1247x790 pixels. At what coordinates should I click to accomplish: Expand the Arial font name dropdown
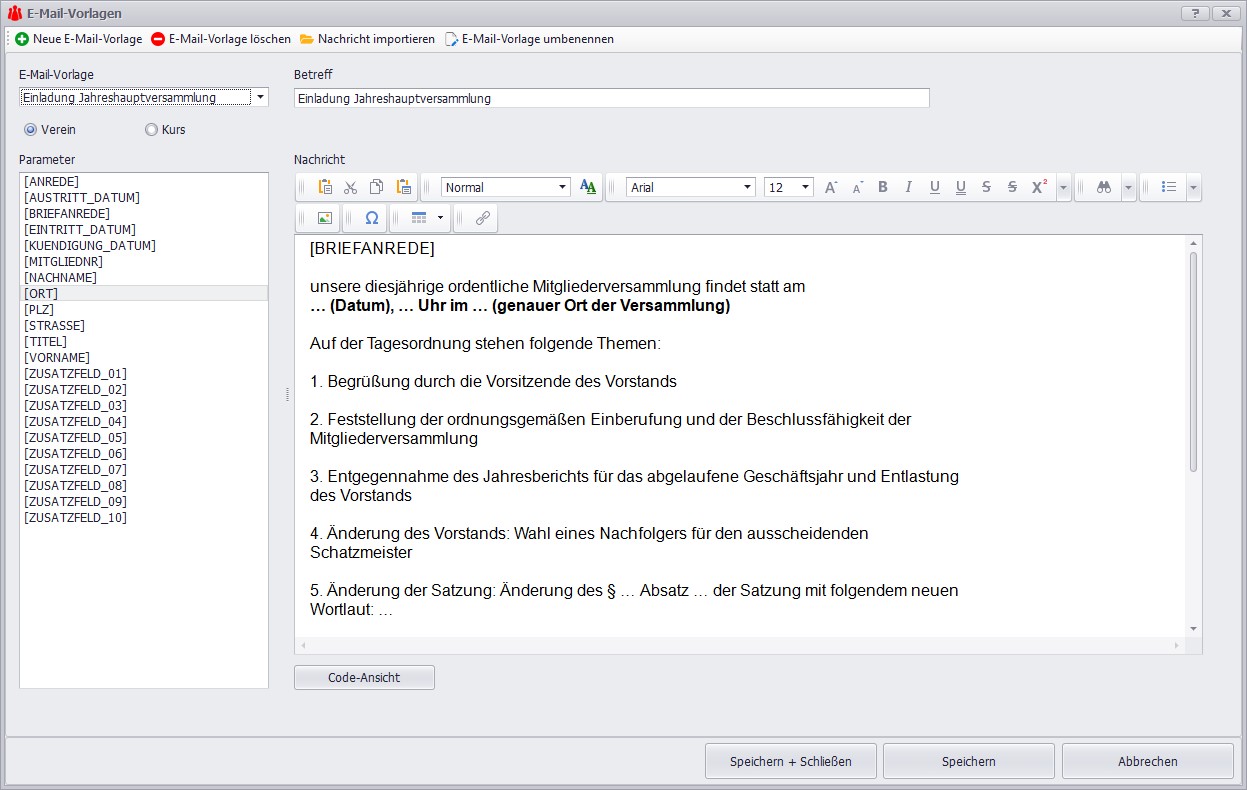tap(747, 187)
